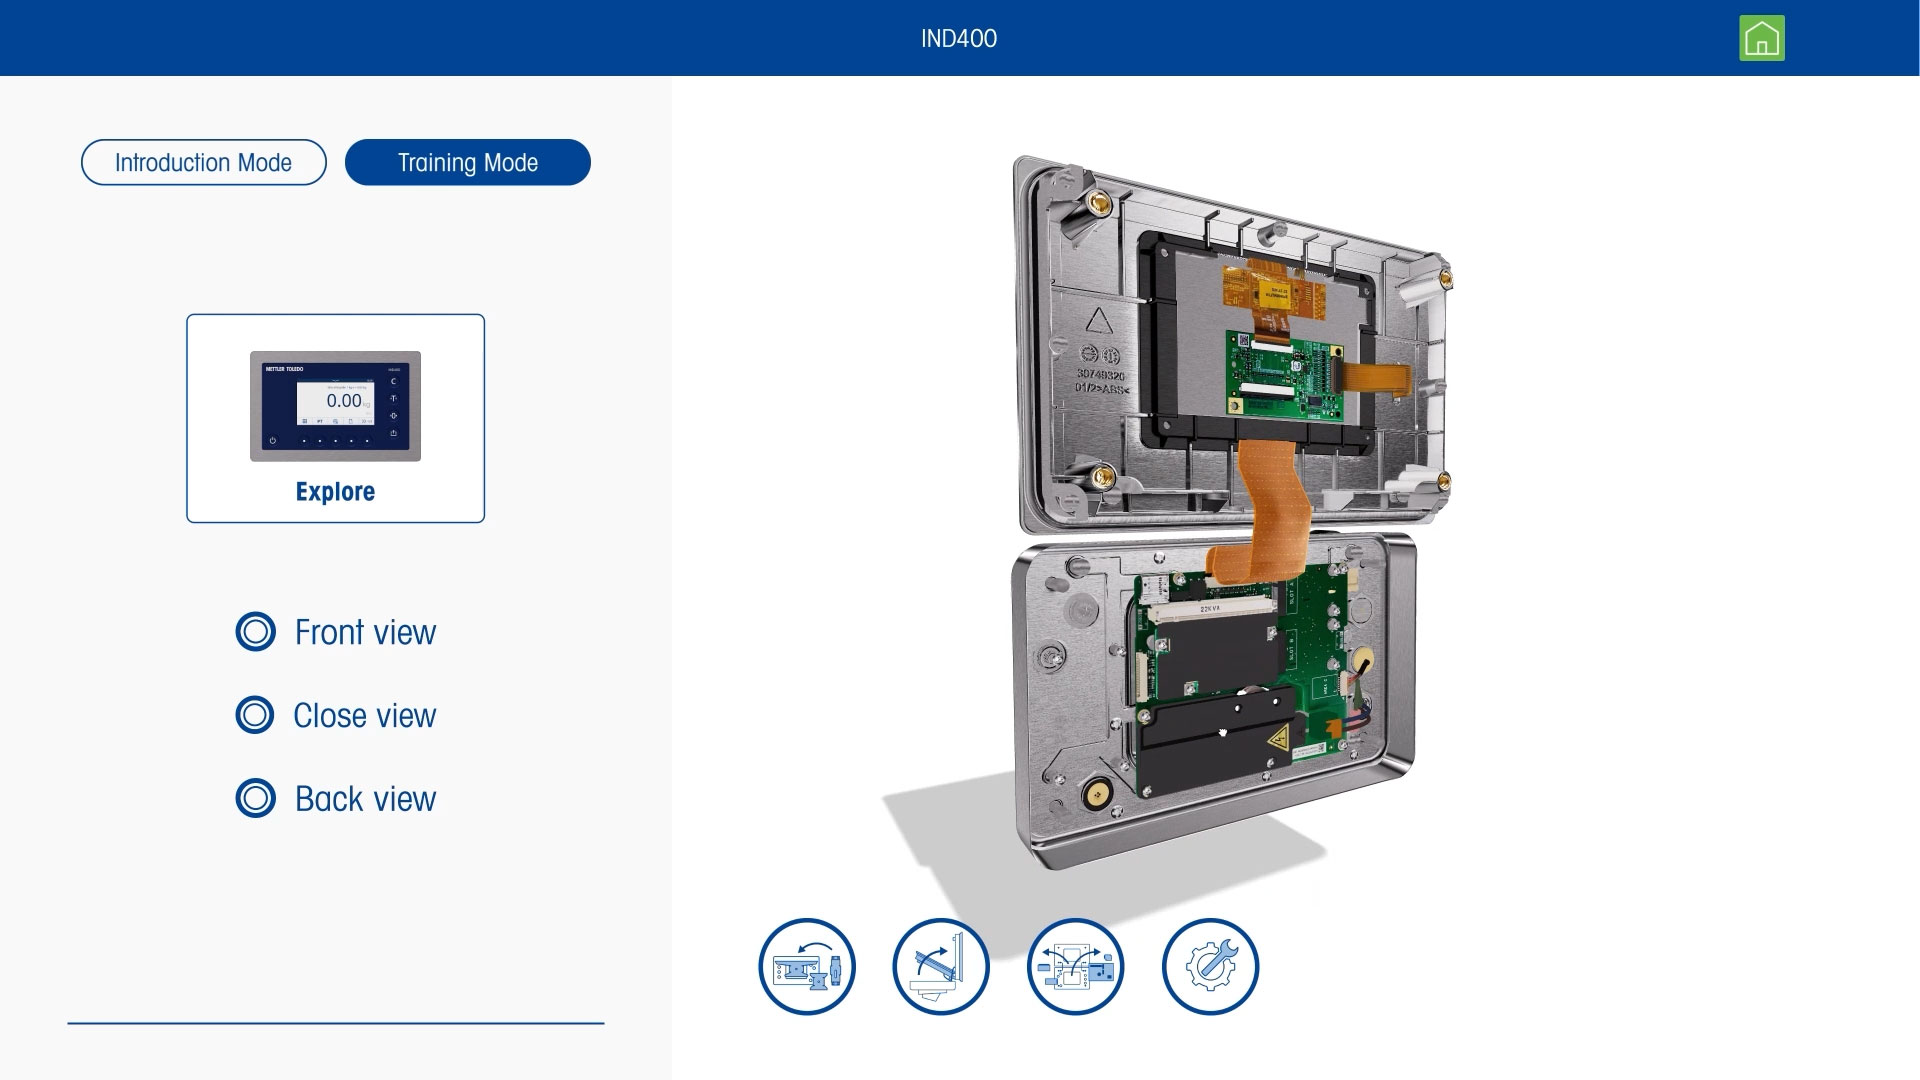1920x1080 pixels.
Task: Select the Back view radio button
Action: tap(255, 798)
